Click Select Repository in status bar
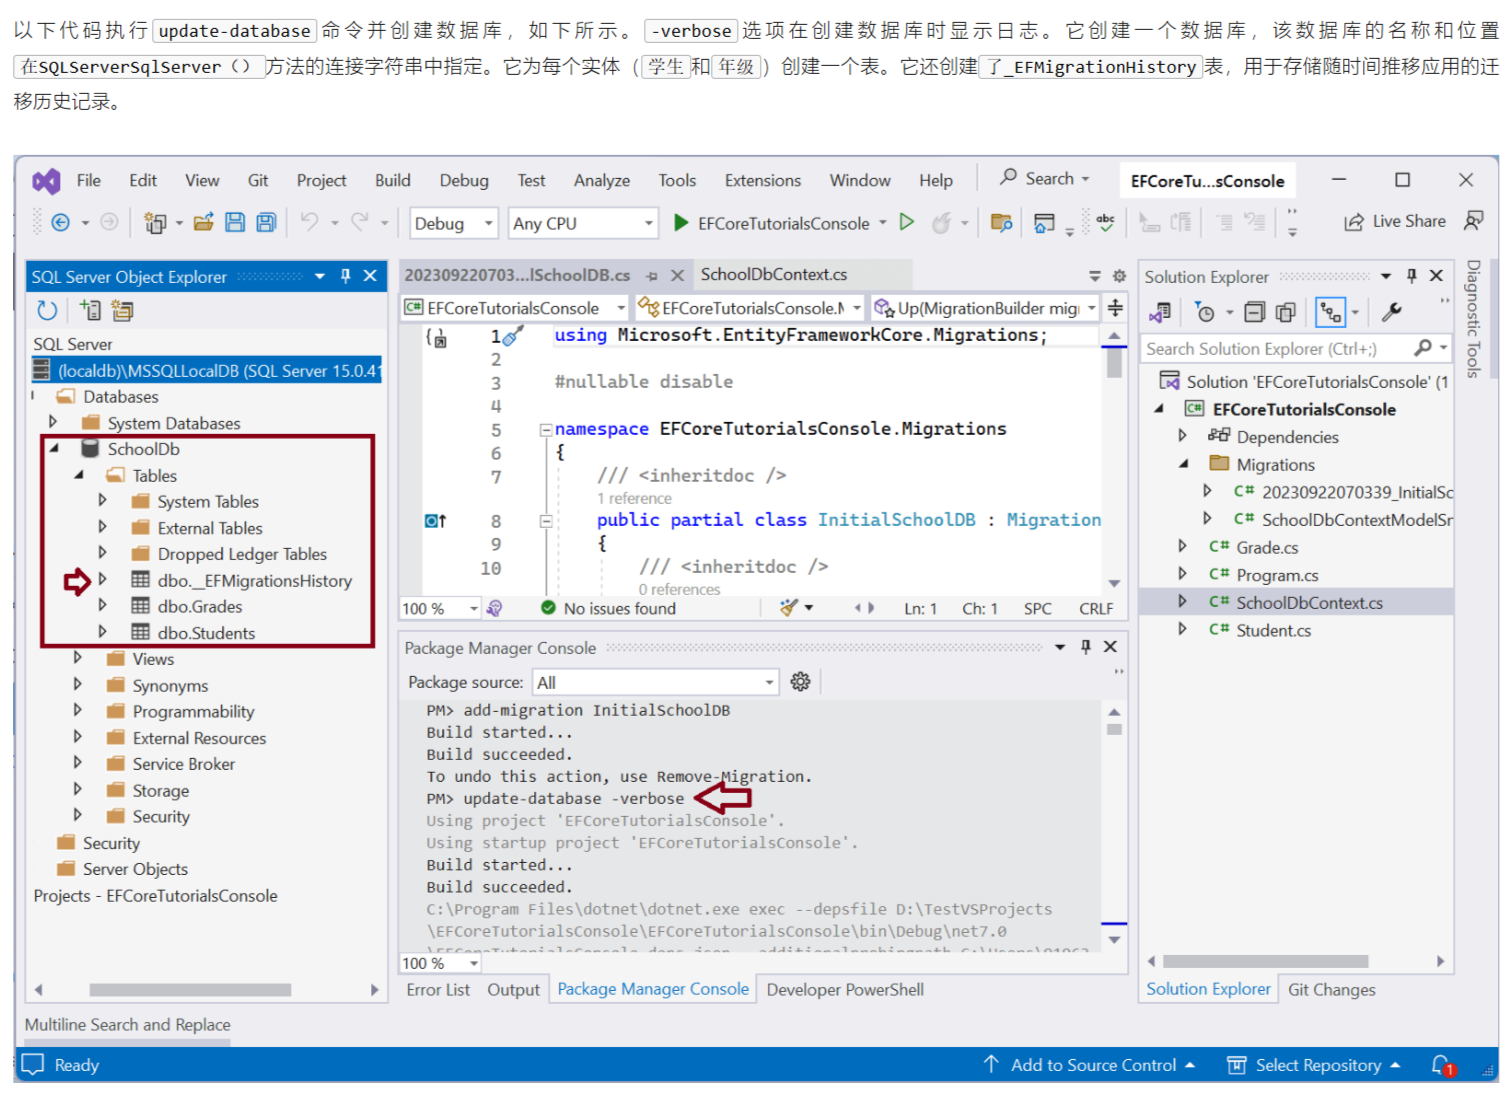 [1315, 1065]
